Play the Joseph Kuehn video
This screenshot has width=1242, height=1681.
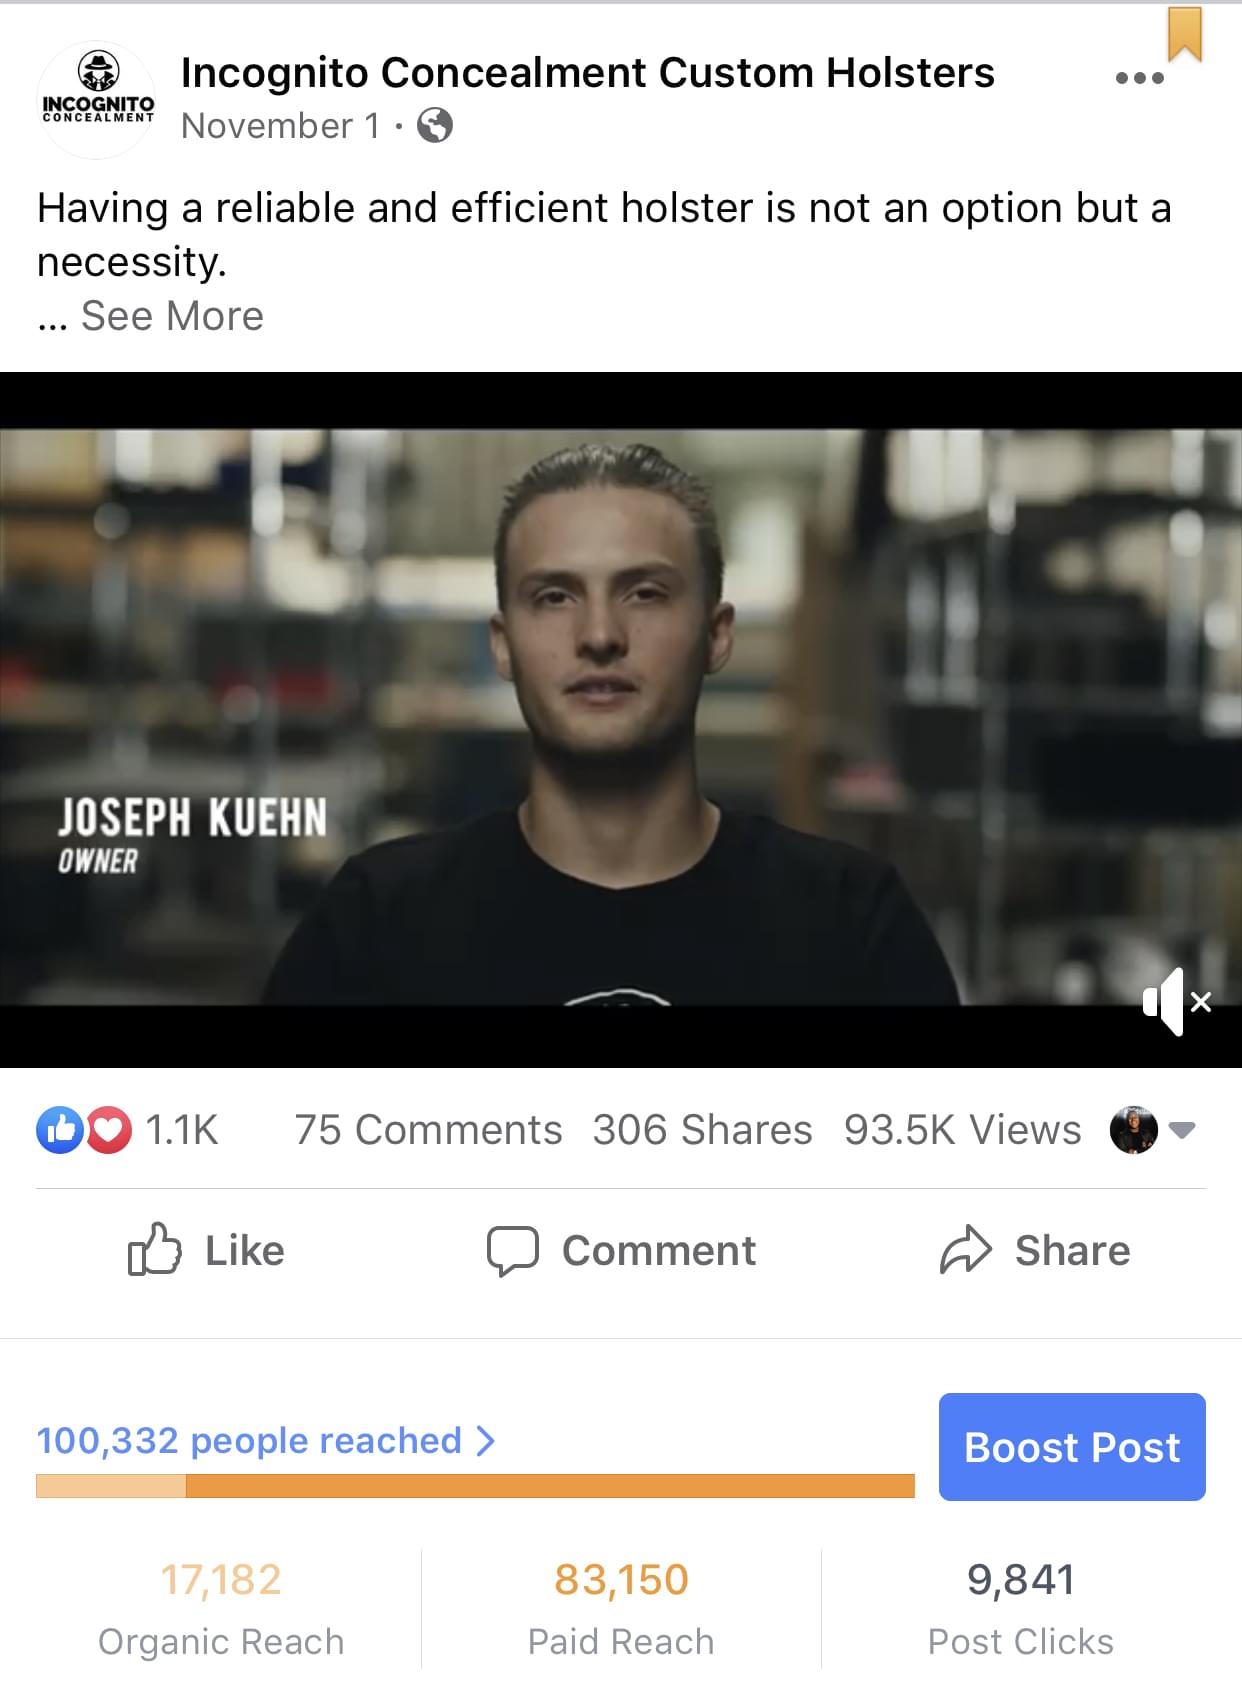click(x=621, y=718)
